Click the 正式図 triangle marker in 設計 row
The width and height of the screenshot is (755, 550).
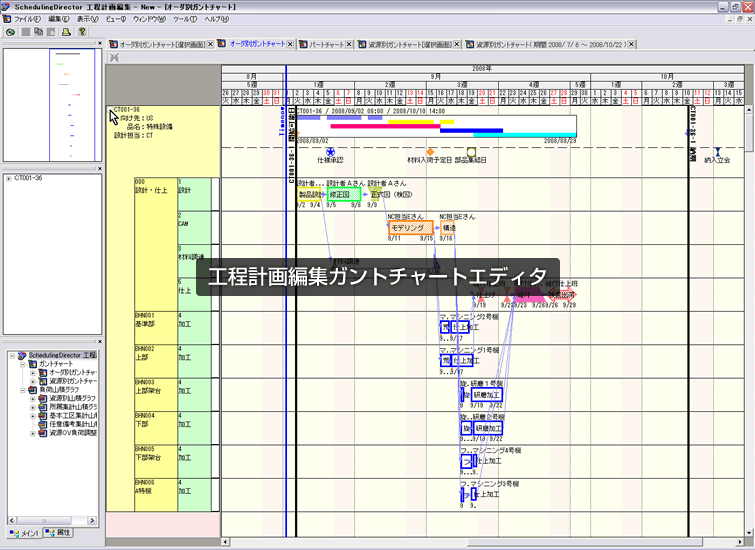[x=374, y=195]
